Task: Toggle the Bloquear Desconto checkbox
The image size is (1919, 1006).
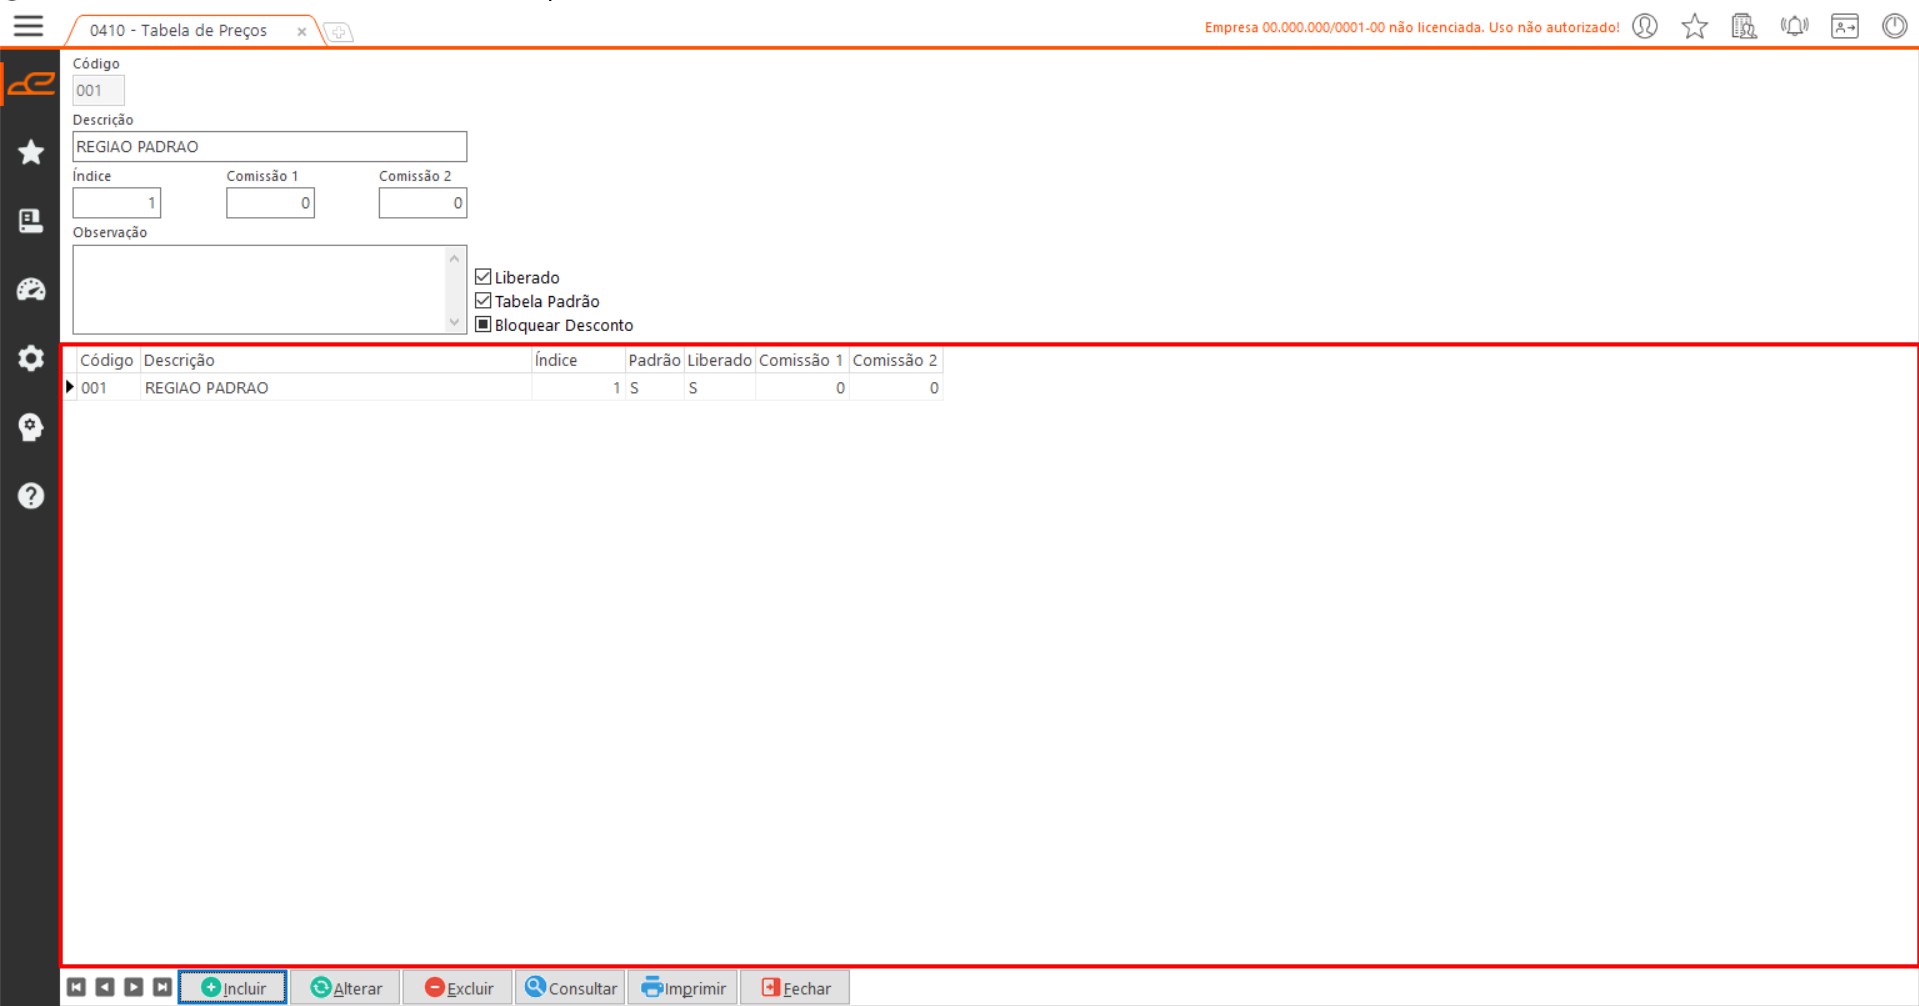Action: (483, 325)
